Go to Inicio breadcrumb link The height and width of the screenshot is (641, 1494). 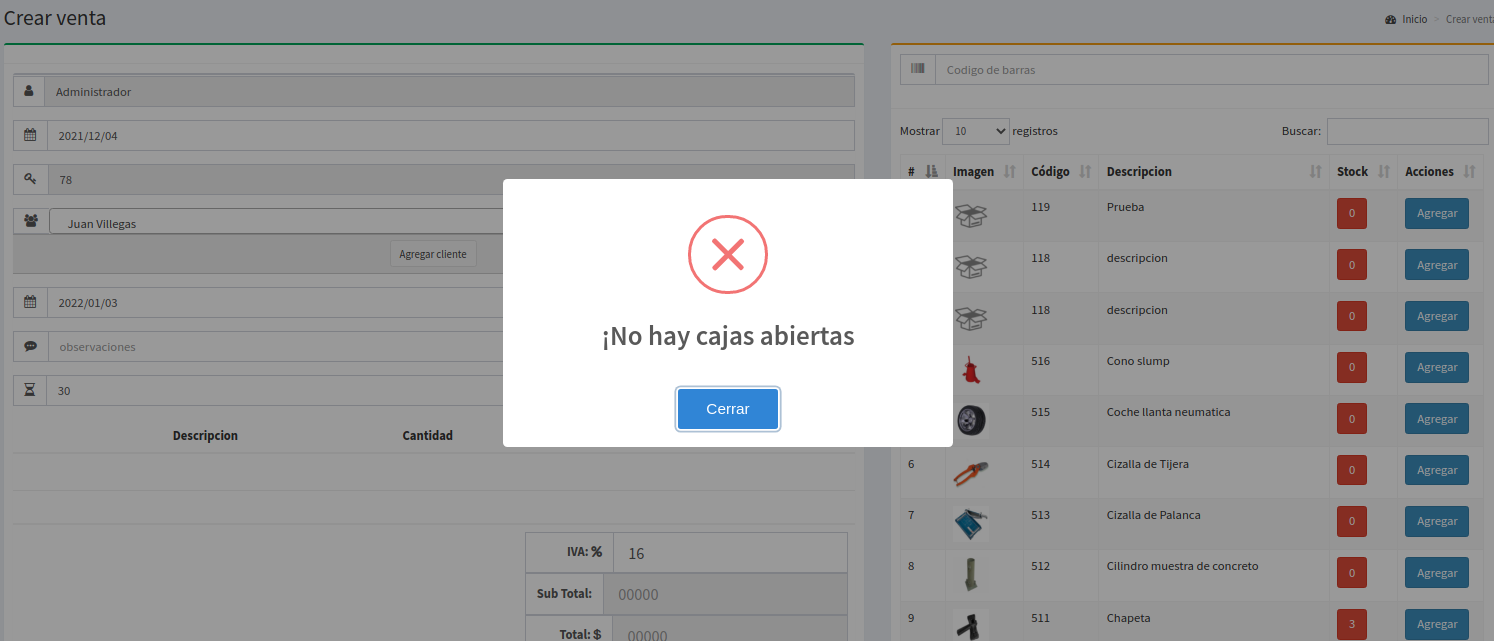click(x=1414, y=19)
